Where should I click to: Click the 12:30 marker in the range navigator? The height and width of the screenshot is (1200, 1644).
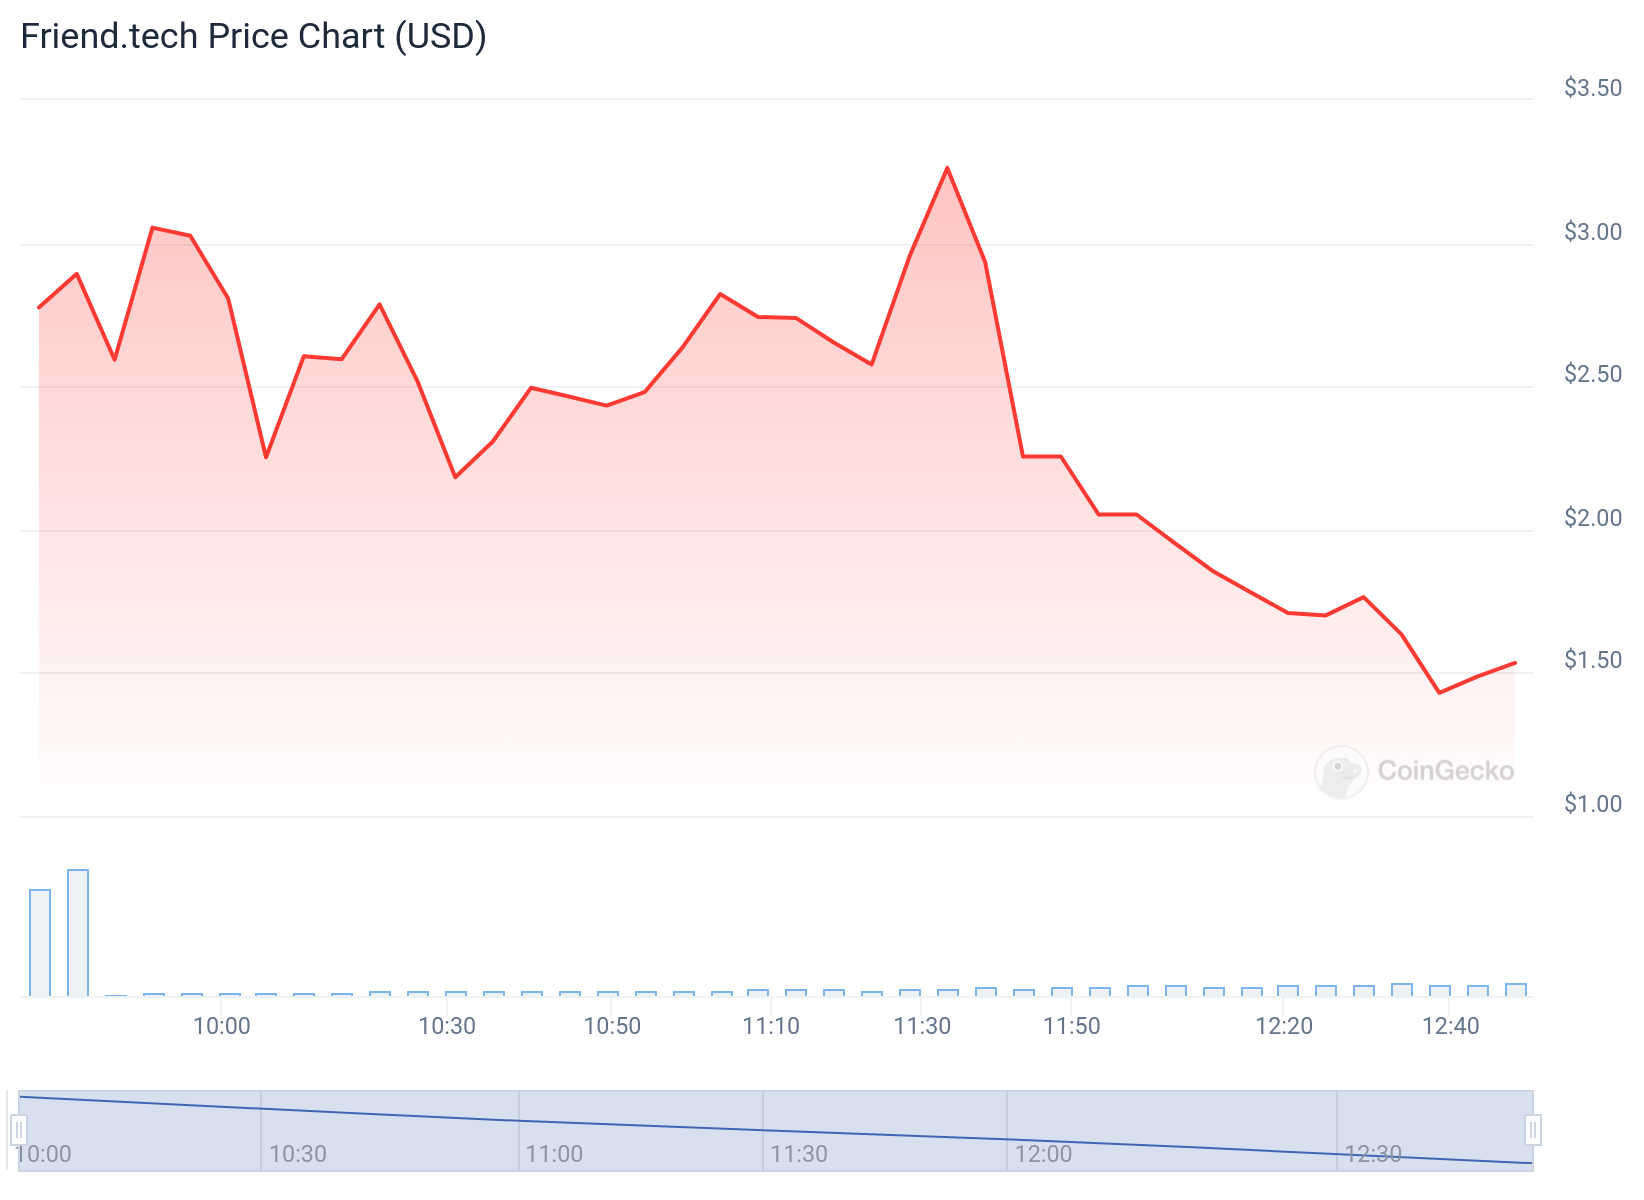tap(1373, 1154)
